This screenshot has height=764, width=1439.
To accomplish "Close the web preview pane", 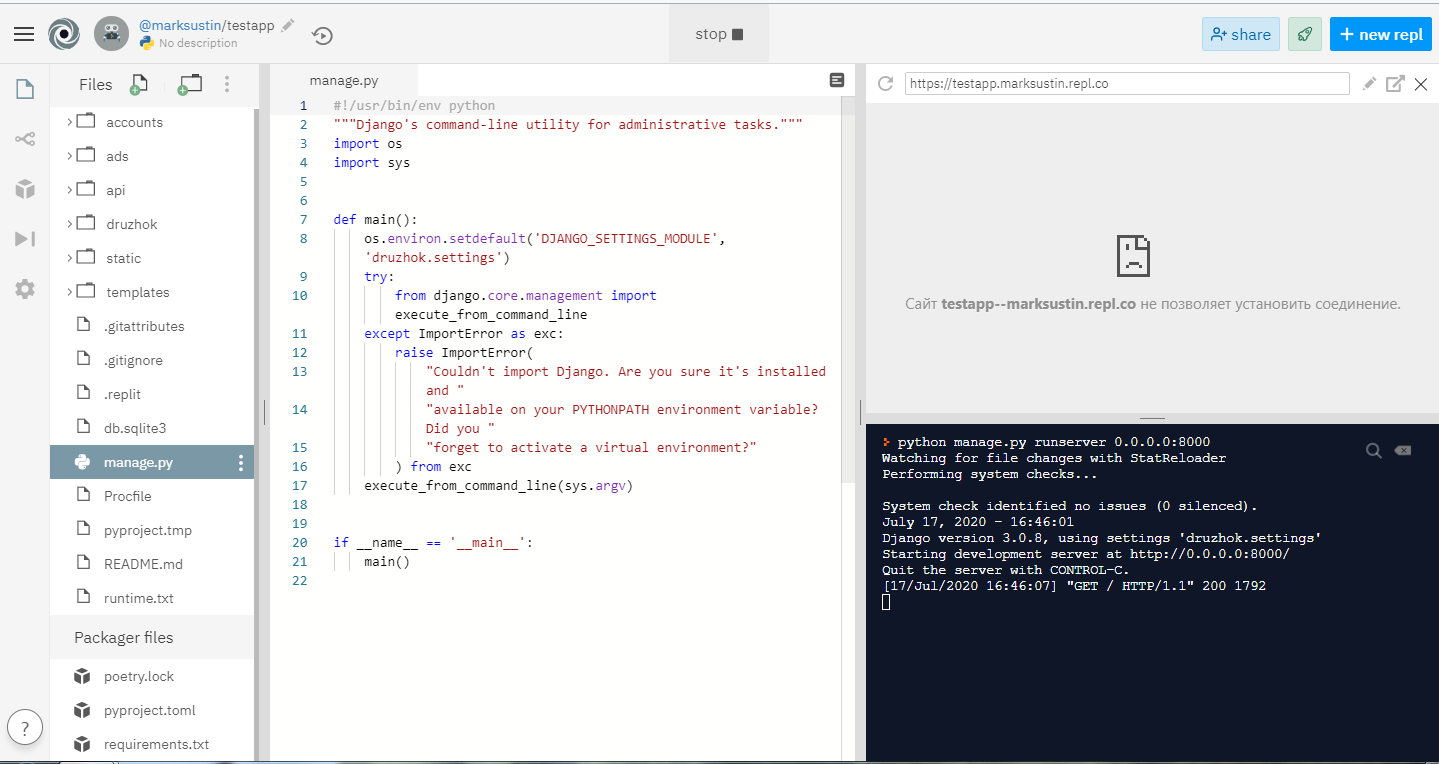I will coord(1421,84).
